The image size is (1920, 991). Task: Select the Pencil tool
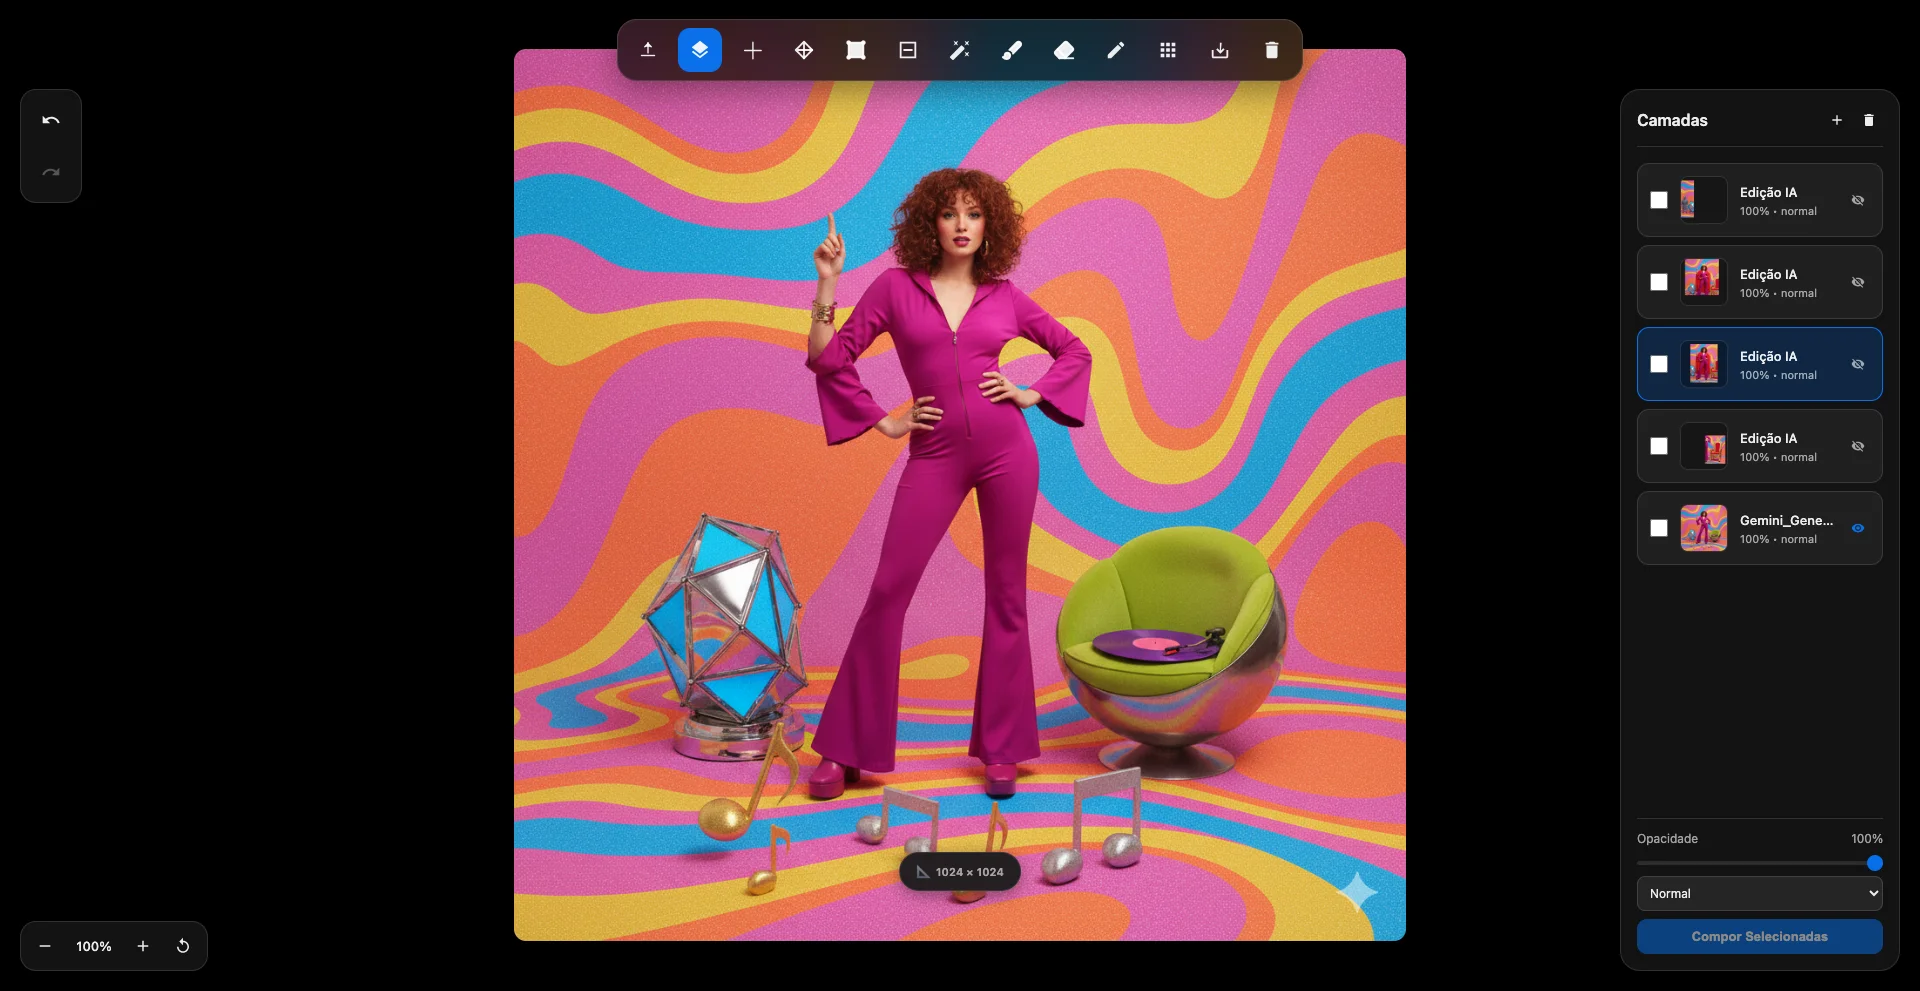coord(1115,50)
